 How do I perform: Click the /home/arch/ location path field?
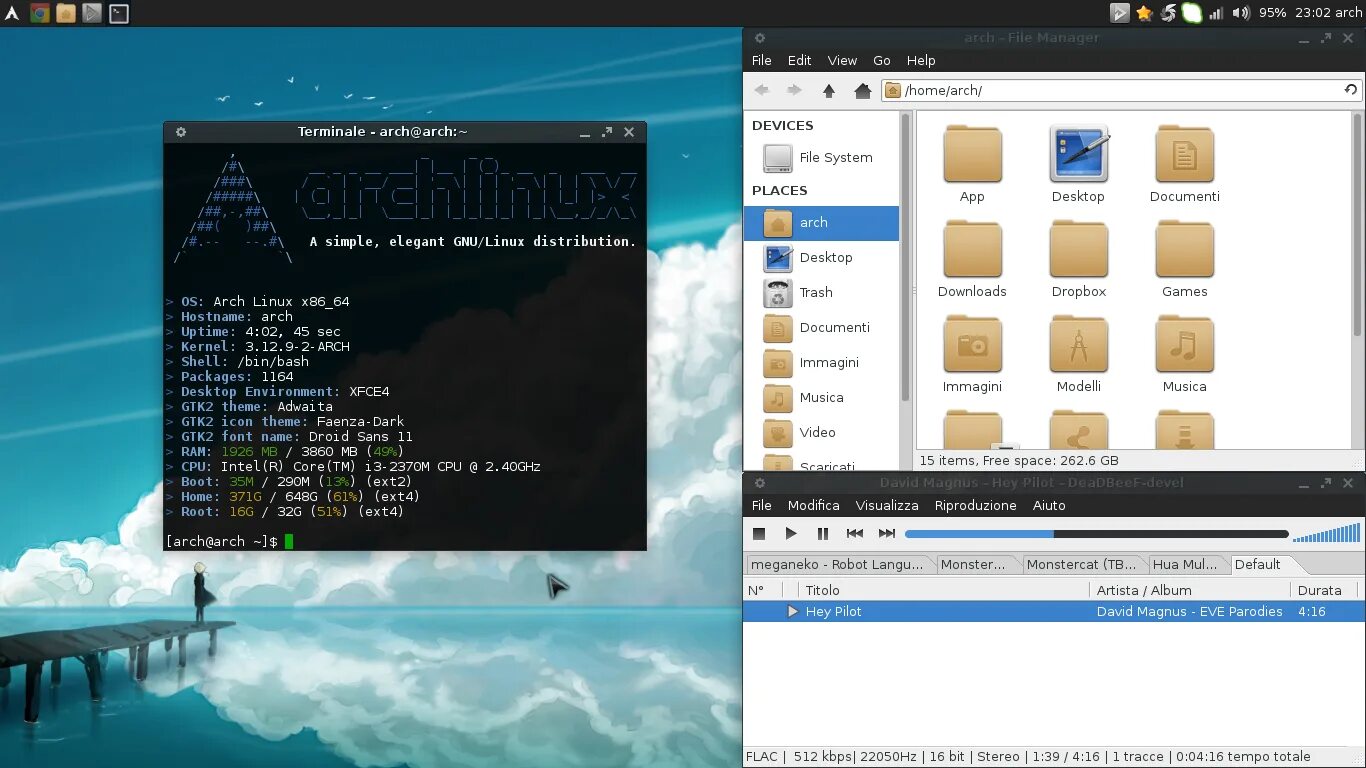click(x=1122, y=90)
